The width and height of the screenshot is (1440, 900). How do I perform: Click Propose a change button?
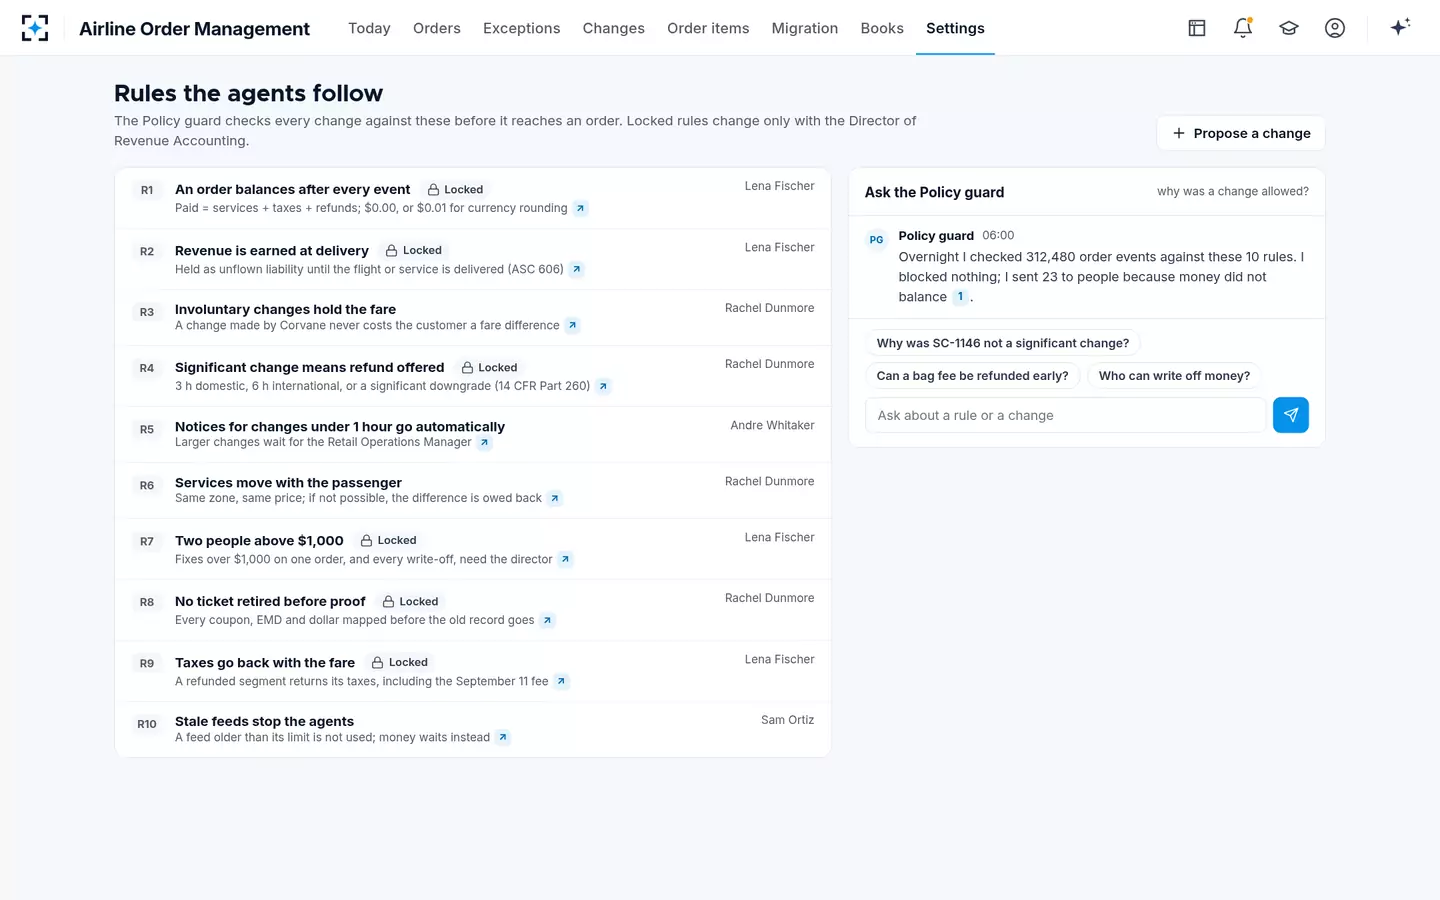(x=1241, y=133)
